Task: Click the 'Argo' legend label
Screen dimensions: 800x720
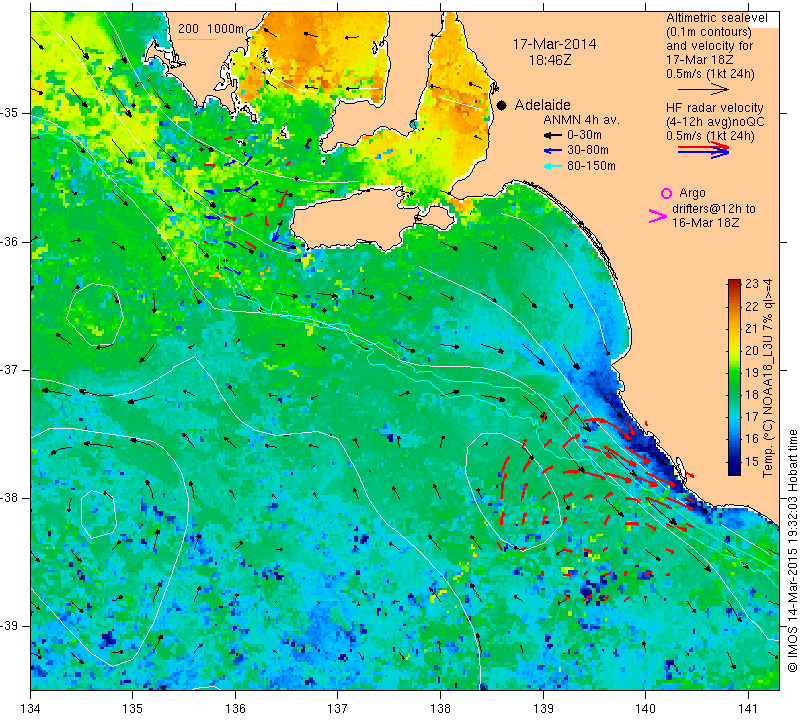Action: pyautogui.click(x=692, y=193)
